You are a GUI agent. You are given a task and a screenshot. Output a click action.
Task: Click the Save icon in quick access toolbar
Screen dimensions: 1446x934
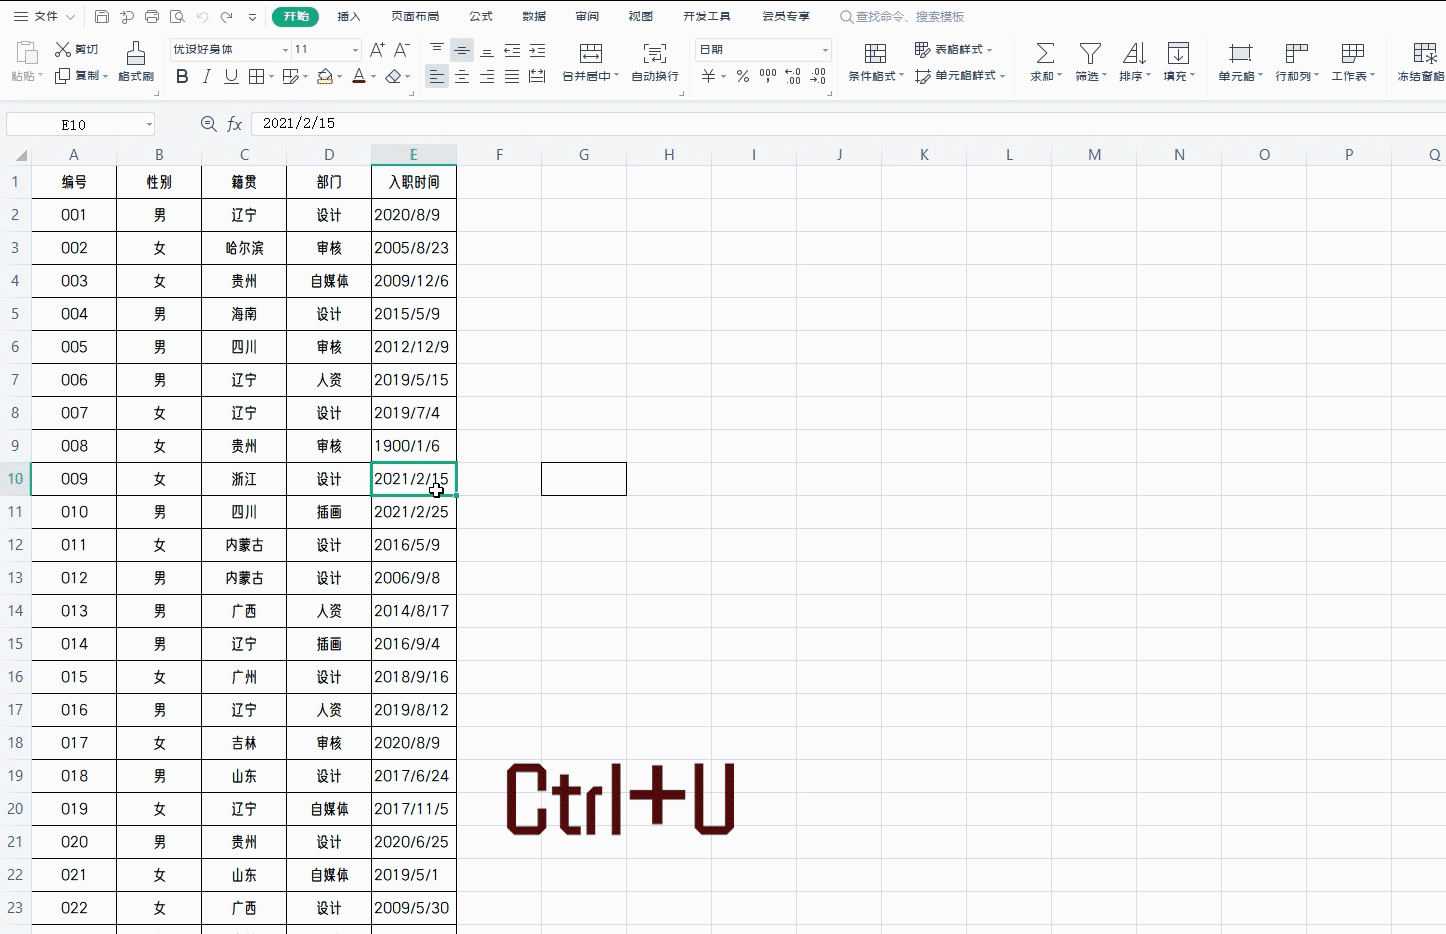point(102,17)
